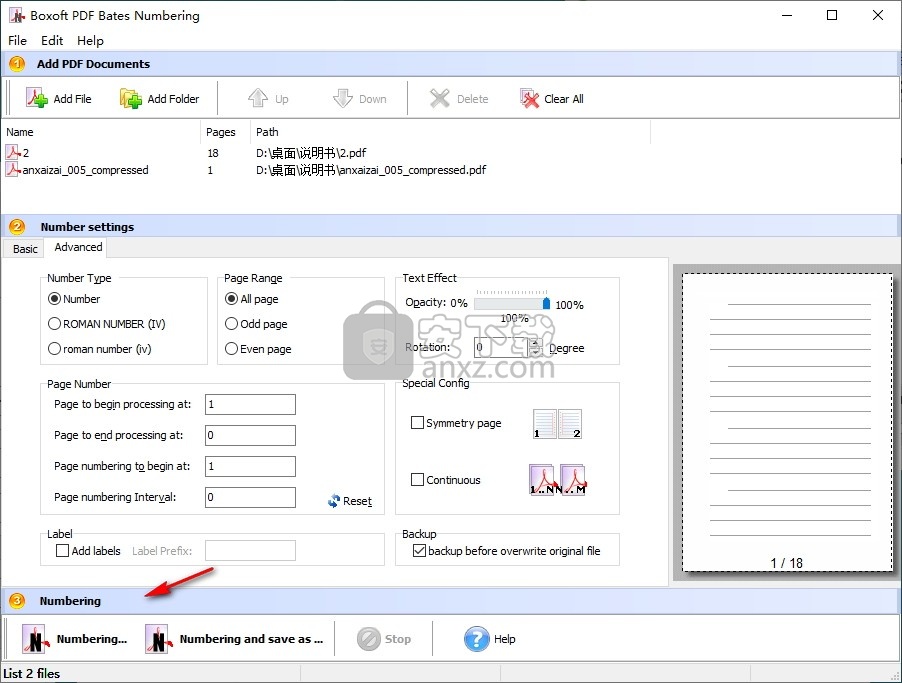Open Help from the bottom toolbar
The image size is (902, 683).
tap(490, 639)
